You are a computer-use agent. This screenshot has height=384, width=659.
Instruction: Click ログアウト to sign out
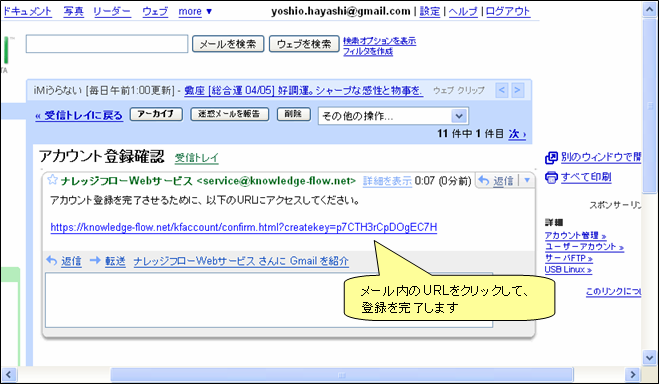click(508, 11)
